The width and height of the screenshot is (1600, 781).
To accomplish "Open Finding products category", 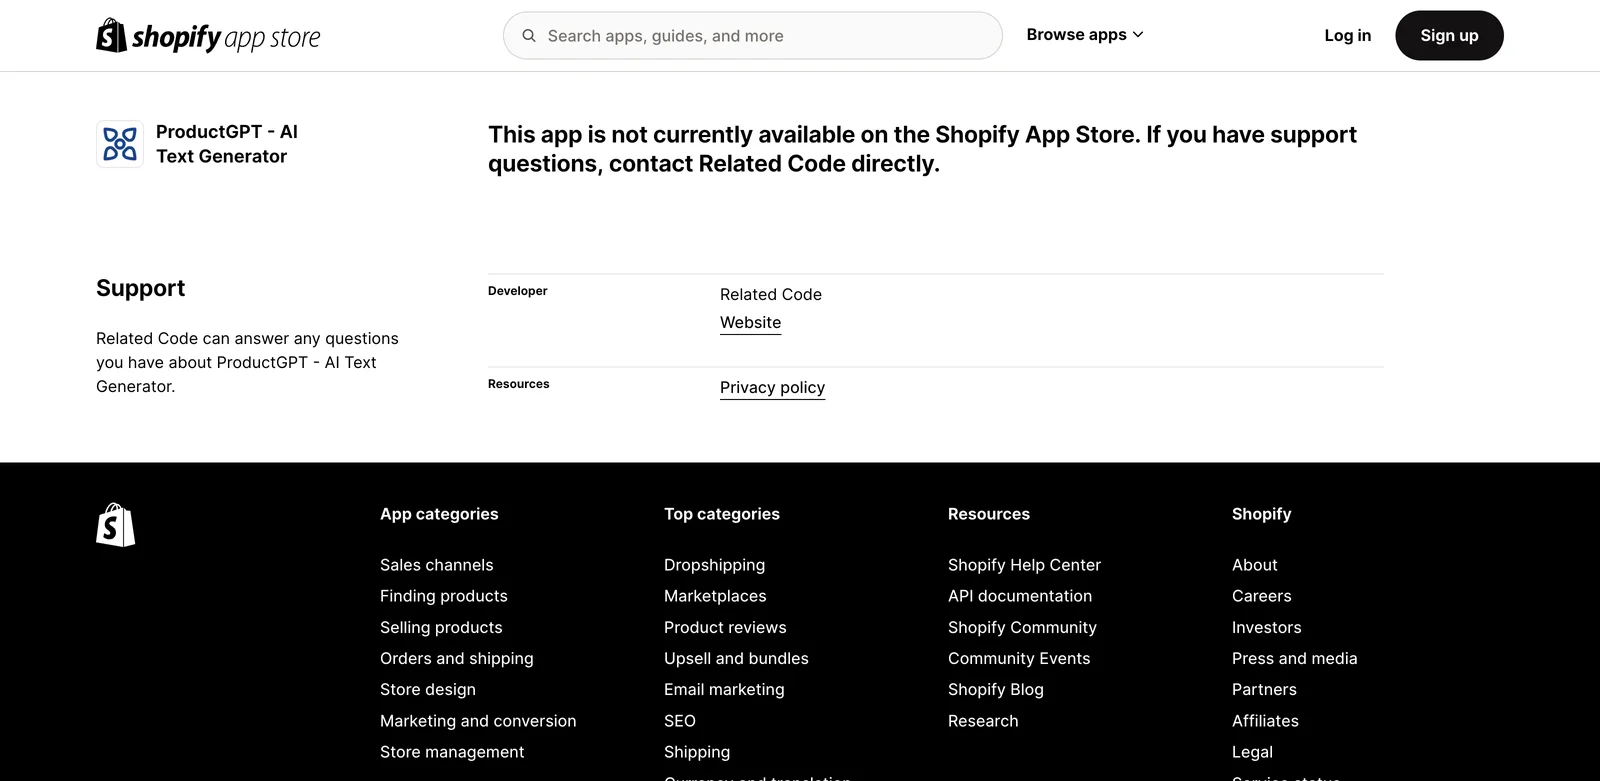I will click(444, 596).
